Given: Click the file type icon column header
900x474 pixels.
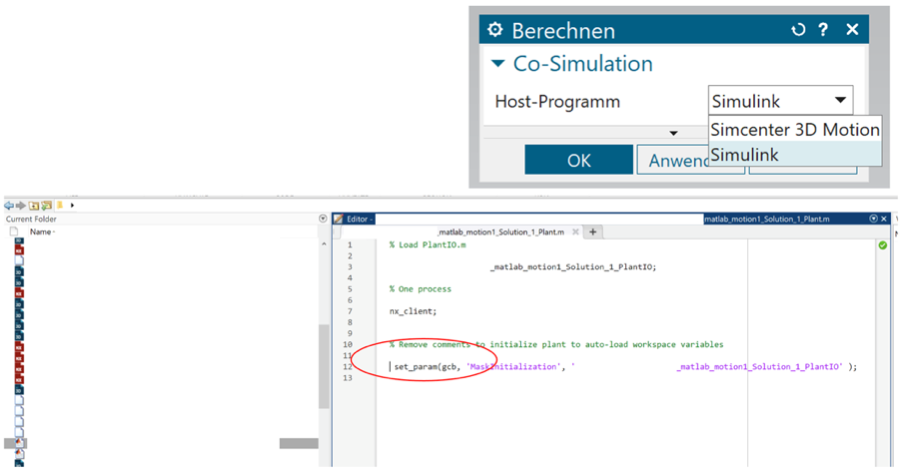Looking at the screenshot, I should point(14,232).
